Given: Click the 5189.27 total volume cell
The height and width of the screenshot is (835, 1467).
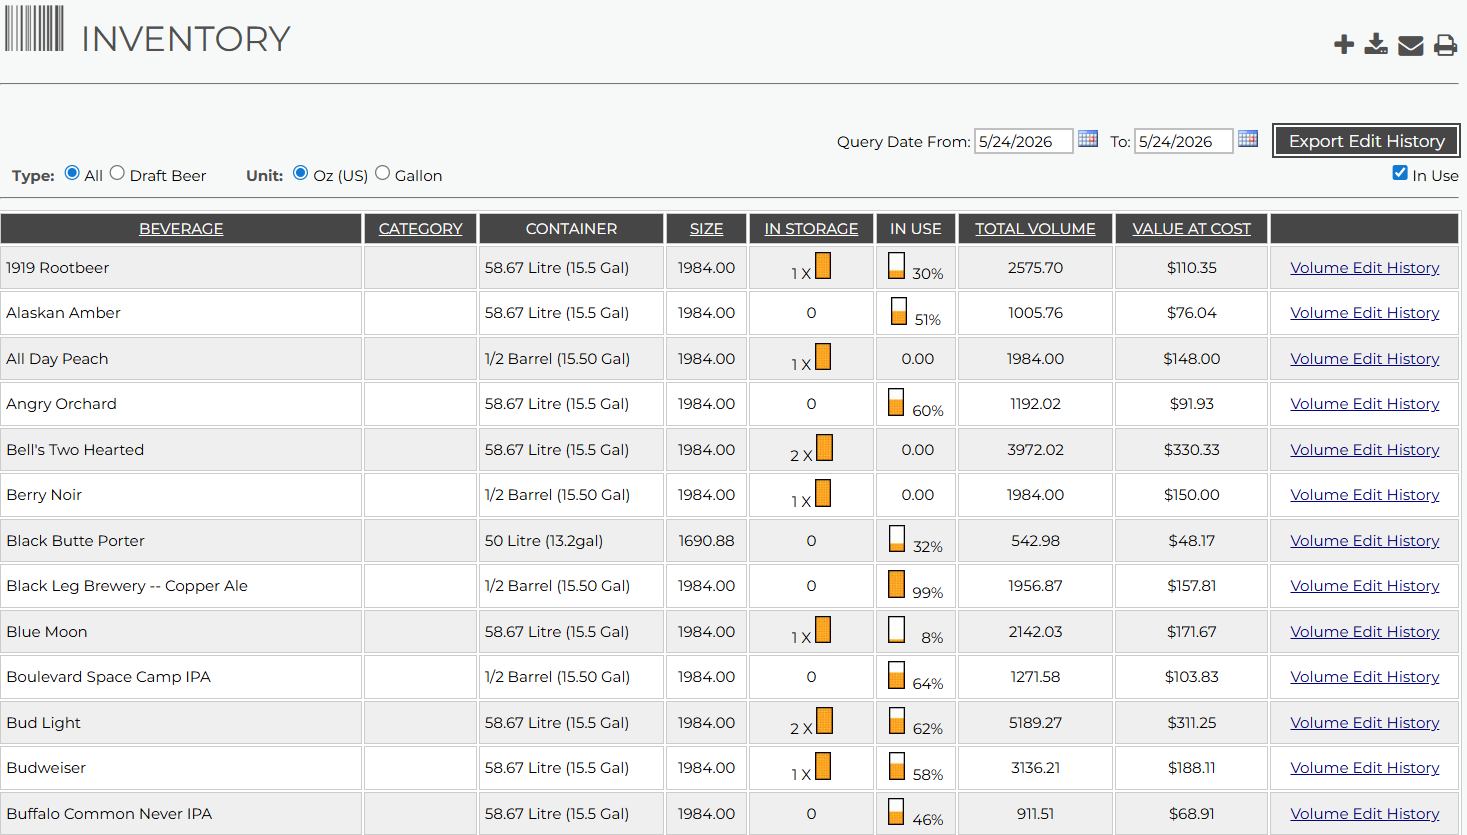Looking at the screenshot, I should [1035, 723].
